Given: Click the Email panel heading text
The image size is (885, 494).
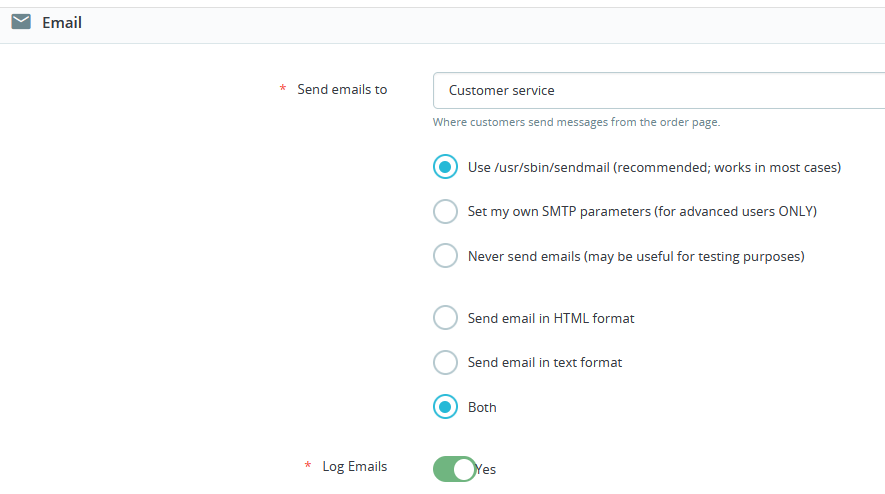Looking at the screenshot, I should (62, 22).
